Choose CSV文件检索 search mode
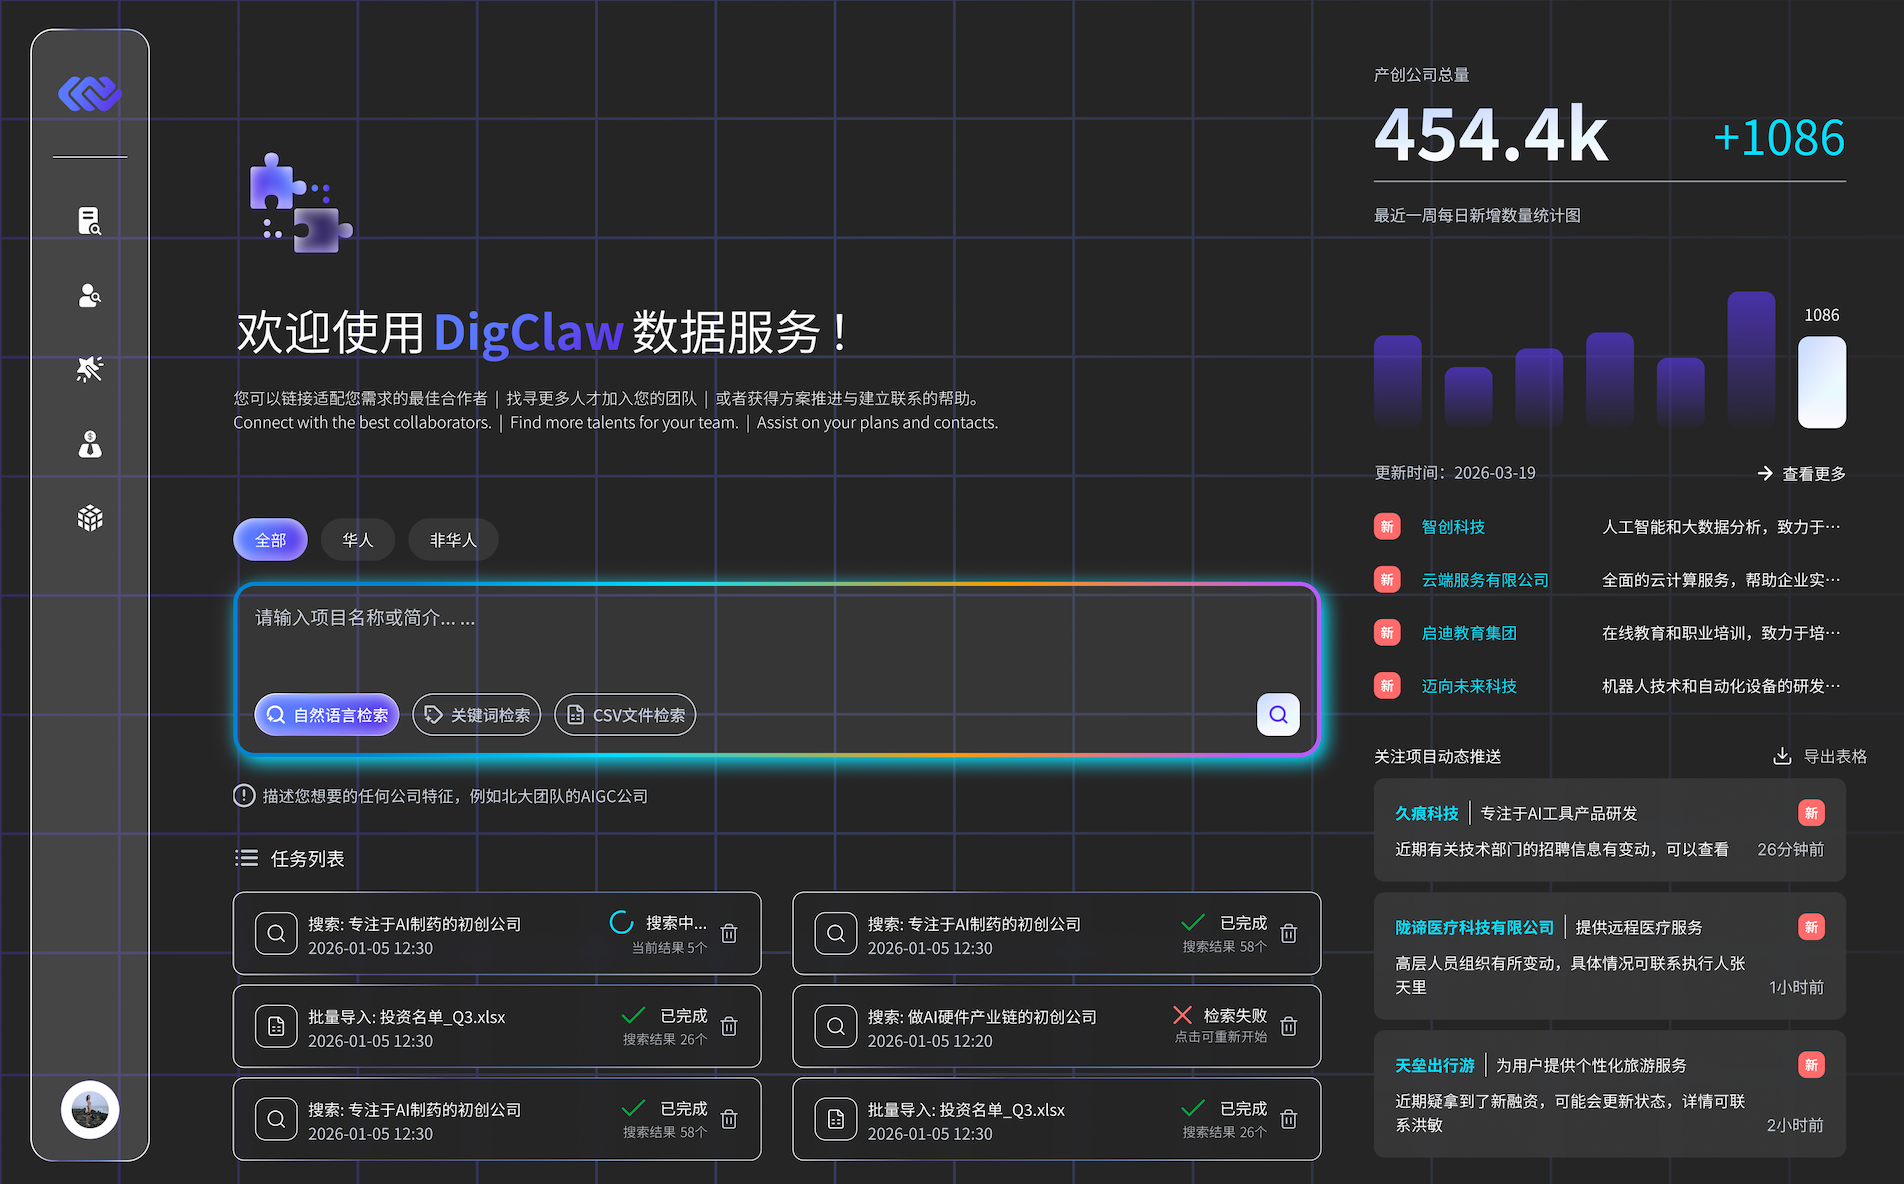The height and width of the screenshot is (1184, 1904). (625, 715)
